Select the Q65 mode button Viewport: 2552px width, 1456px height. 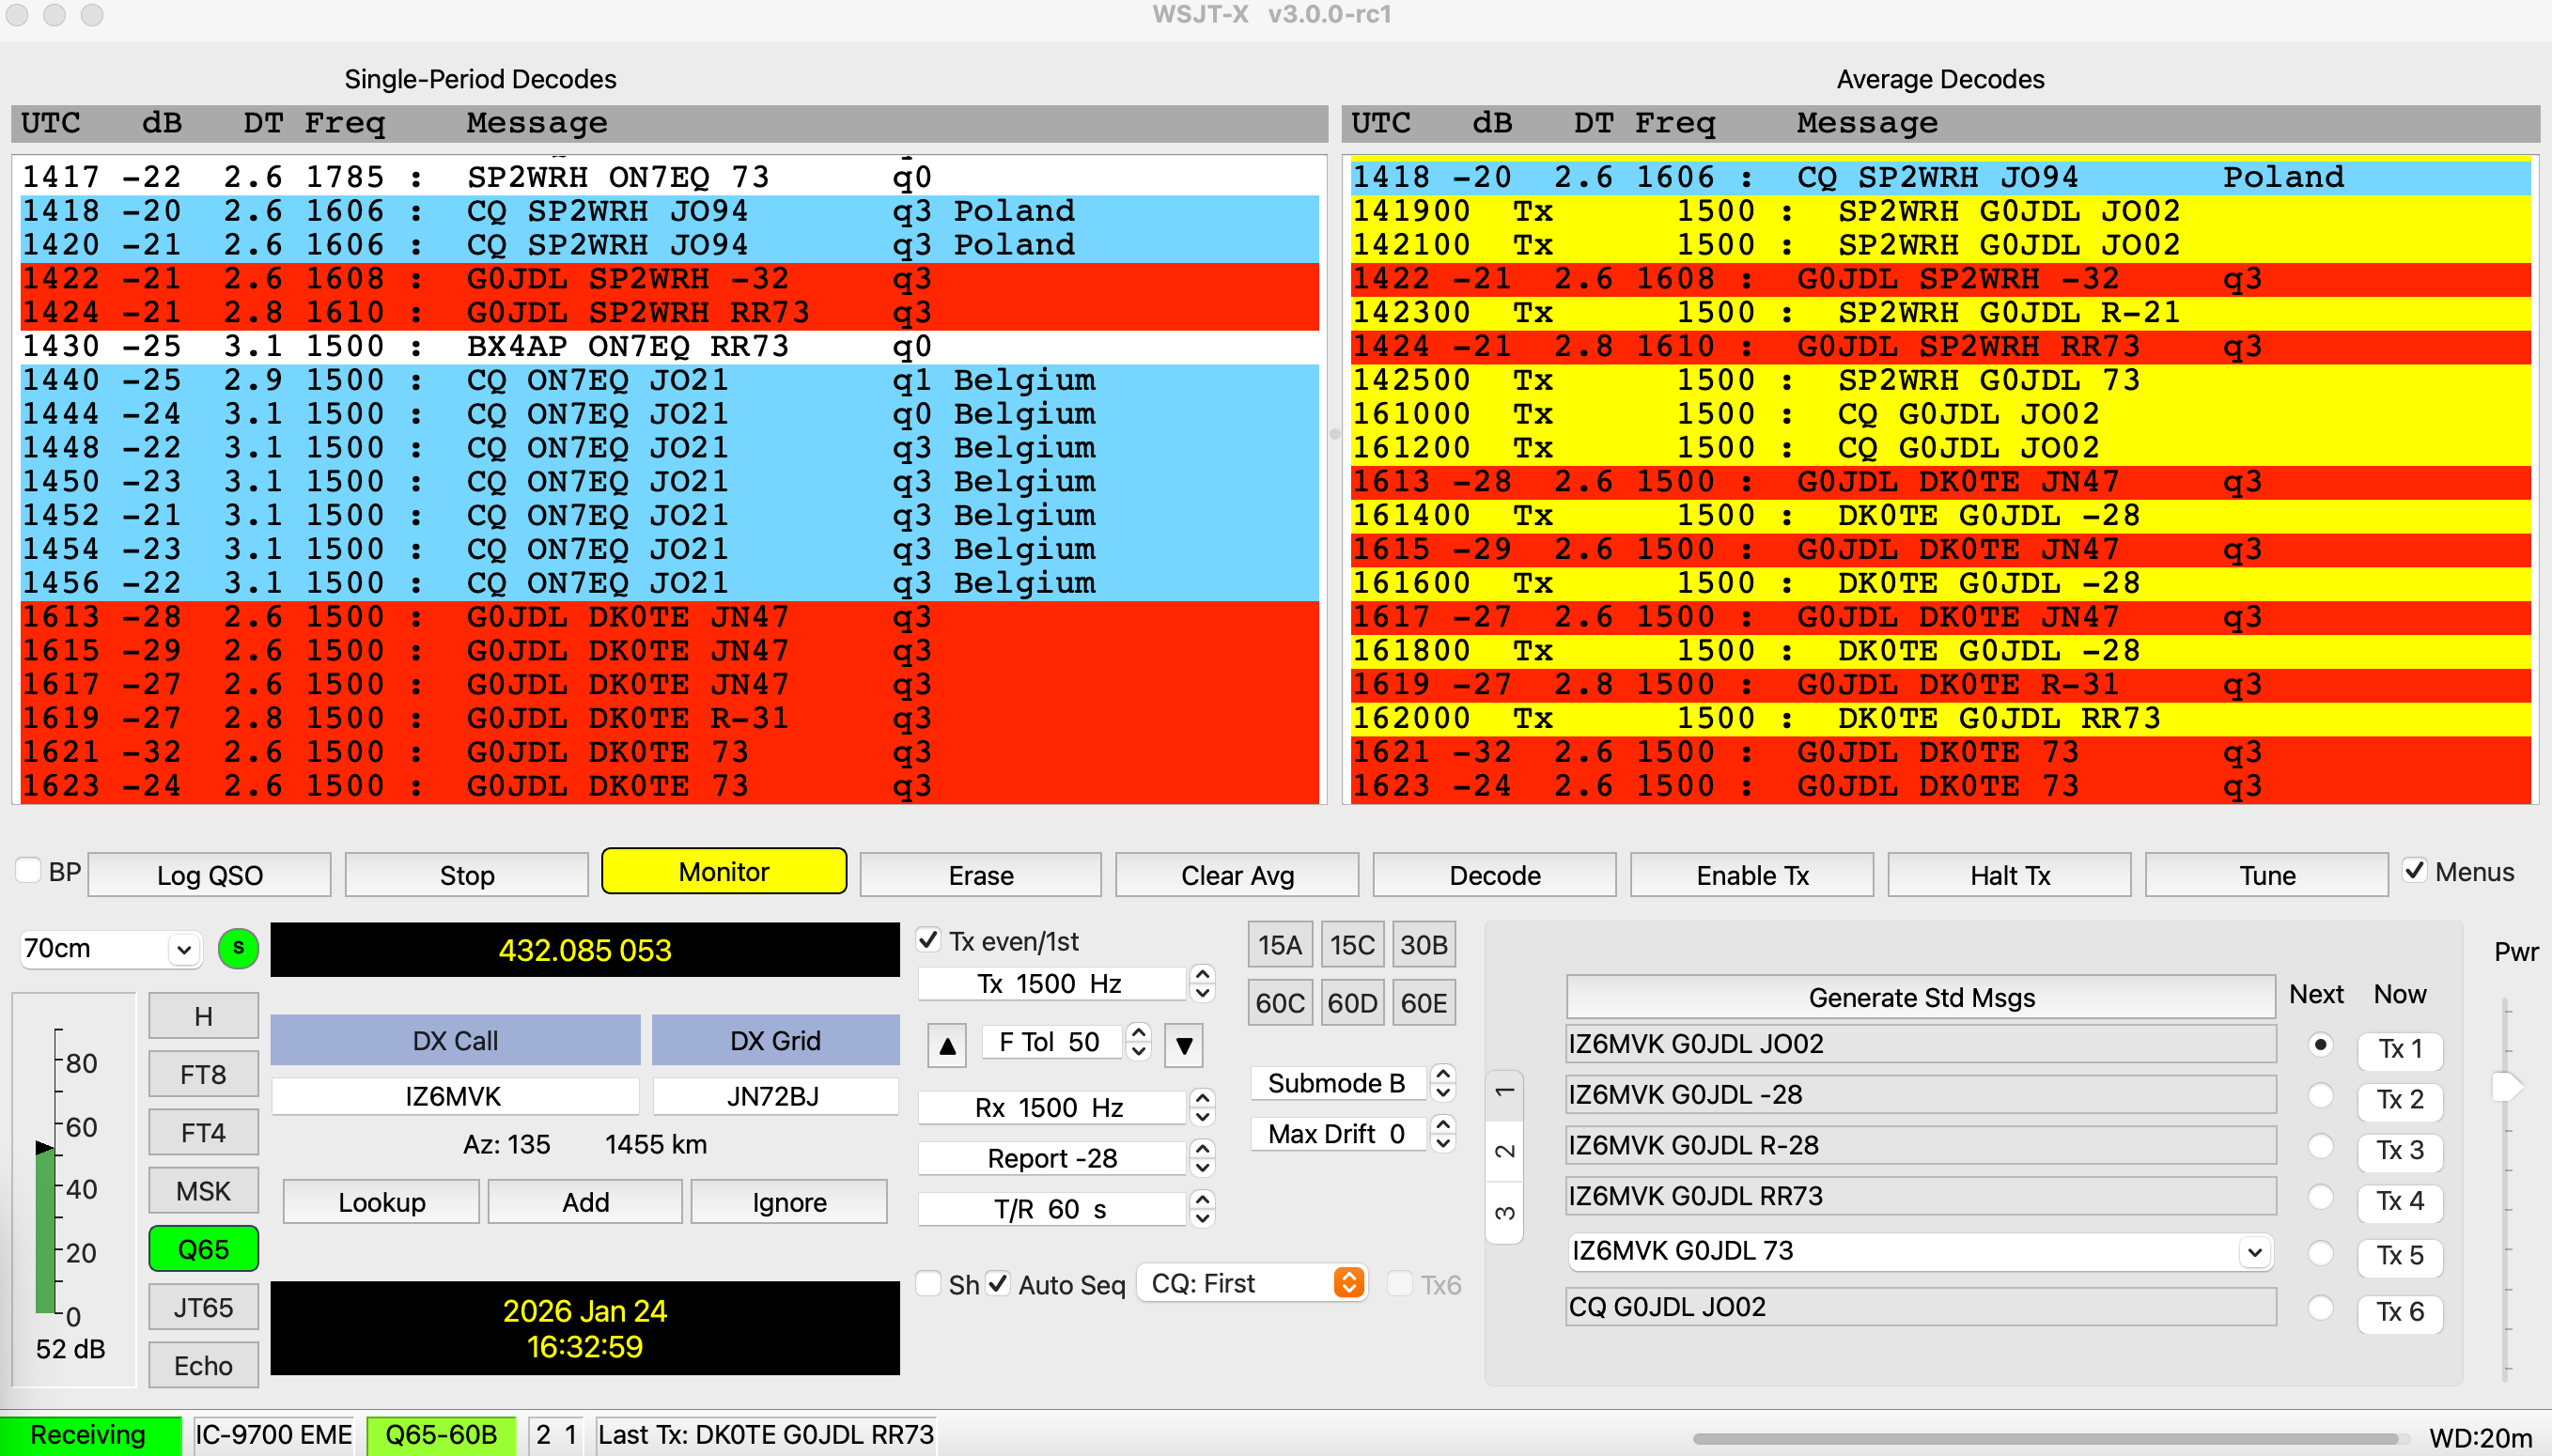[x=203, y=1249]
